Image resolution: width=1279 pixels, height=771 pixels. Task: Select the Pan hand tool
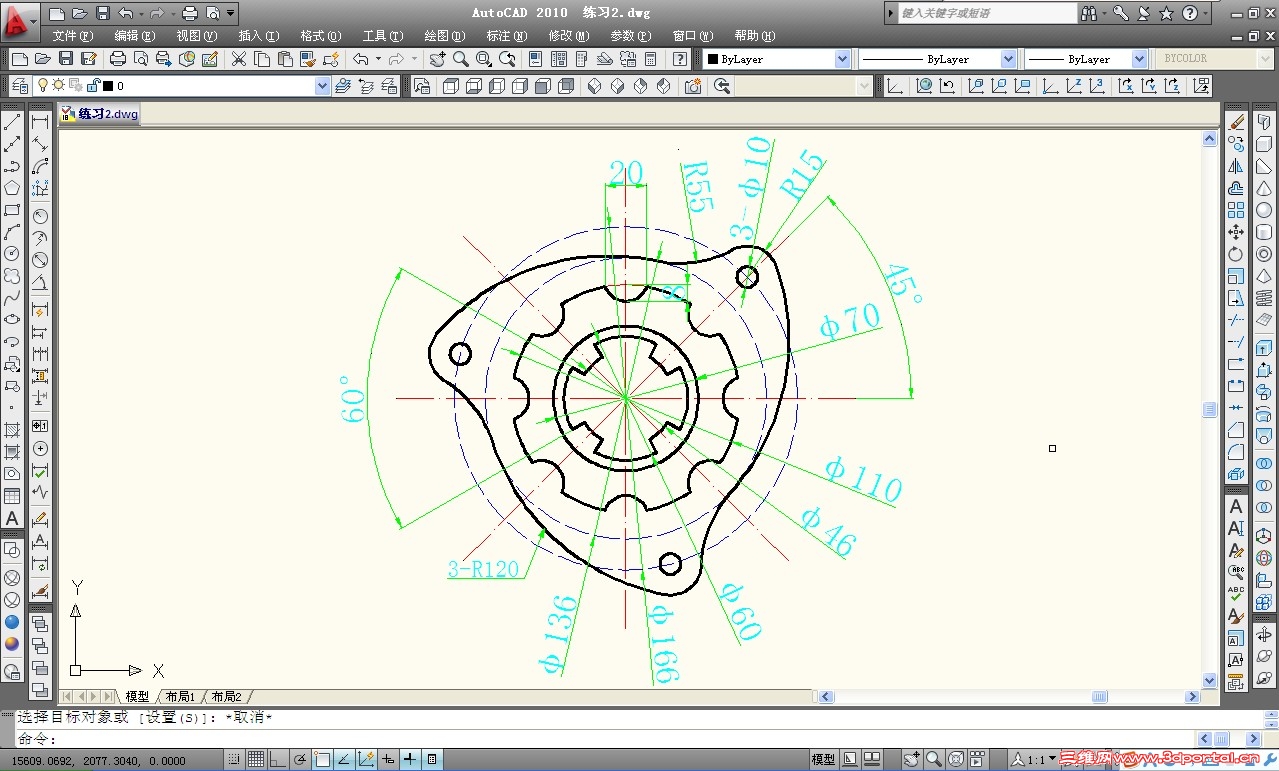(437, 59)
